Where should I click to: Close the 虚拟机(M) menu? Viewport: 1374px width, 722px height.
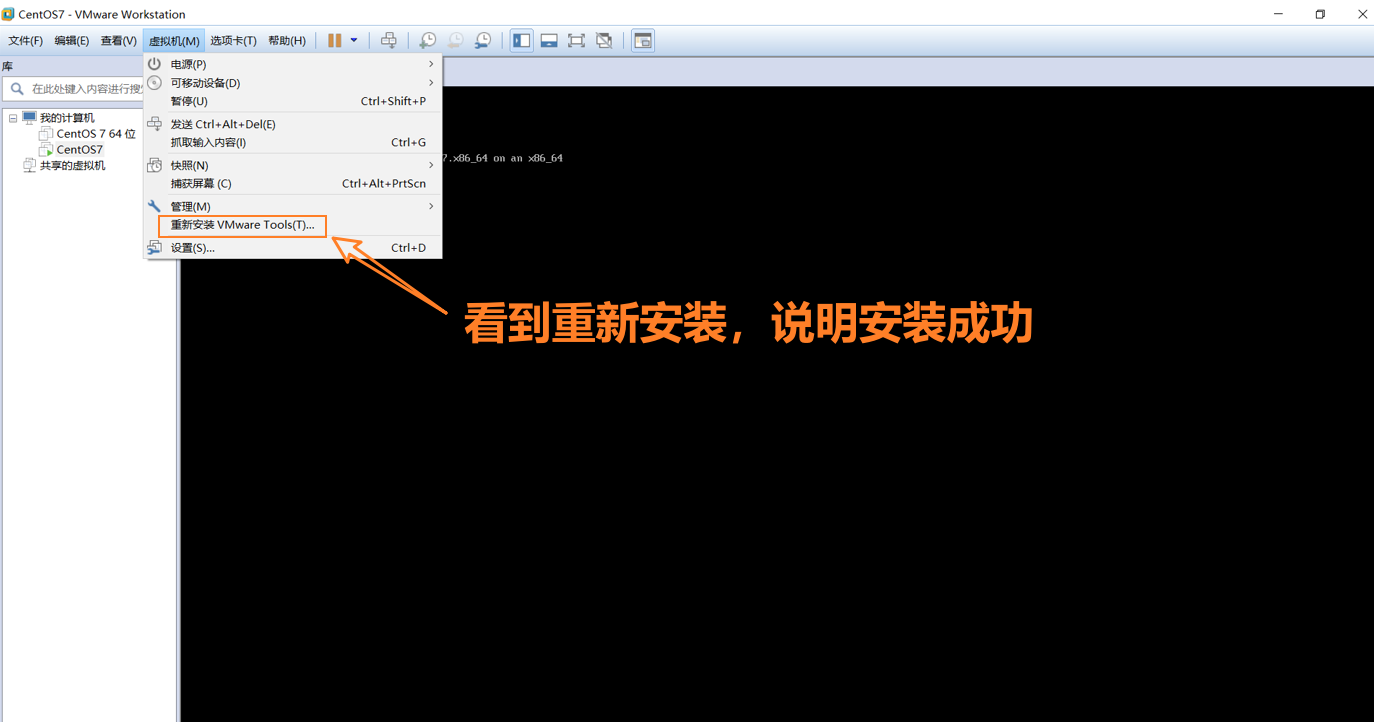pyautogui.click(x=174, y=41)
